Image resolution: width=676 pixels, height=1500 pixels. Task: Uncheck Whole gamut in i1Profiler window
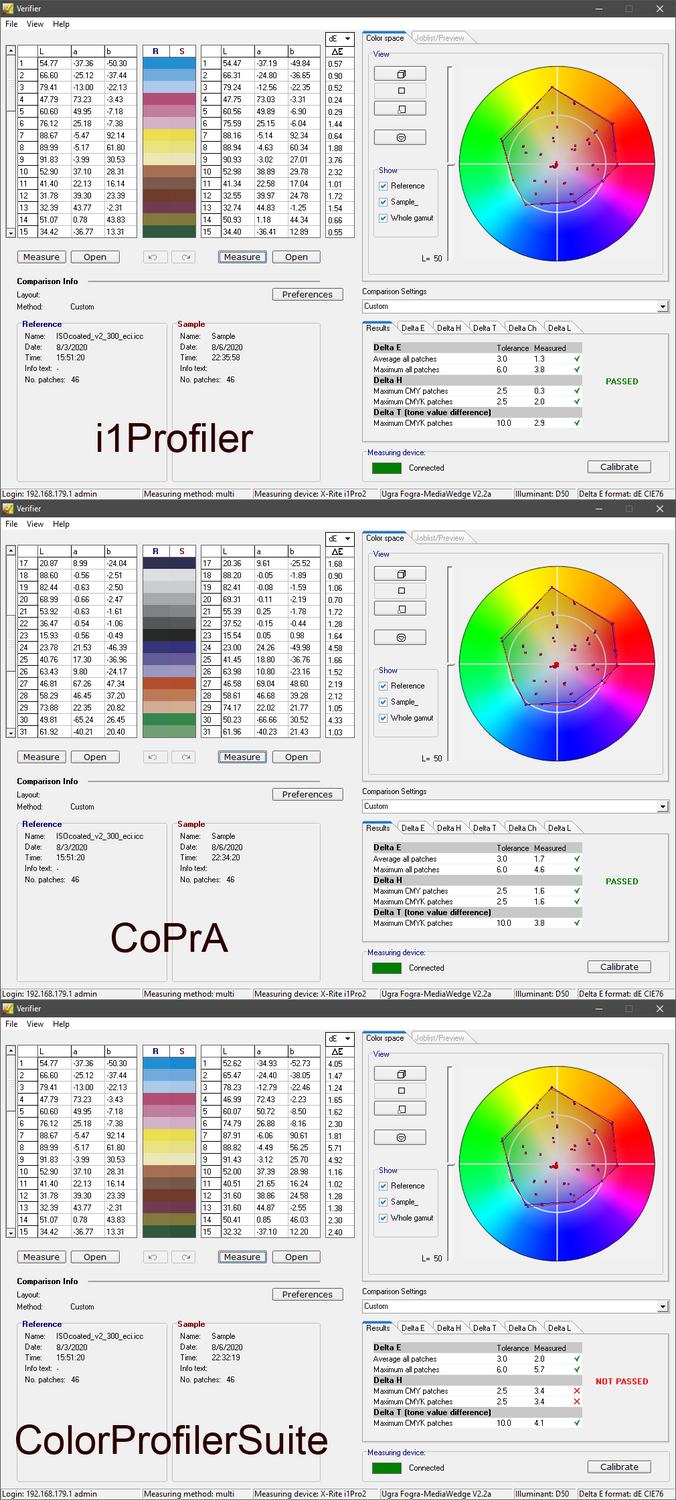384,218
